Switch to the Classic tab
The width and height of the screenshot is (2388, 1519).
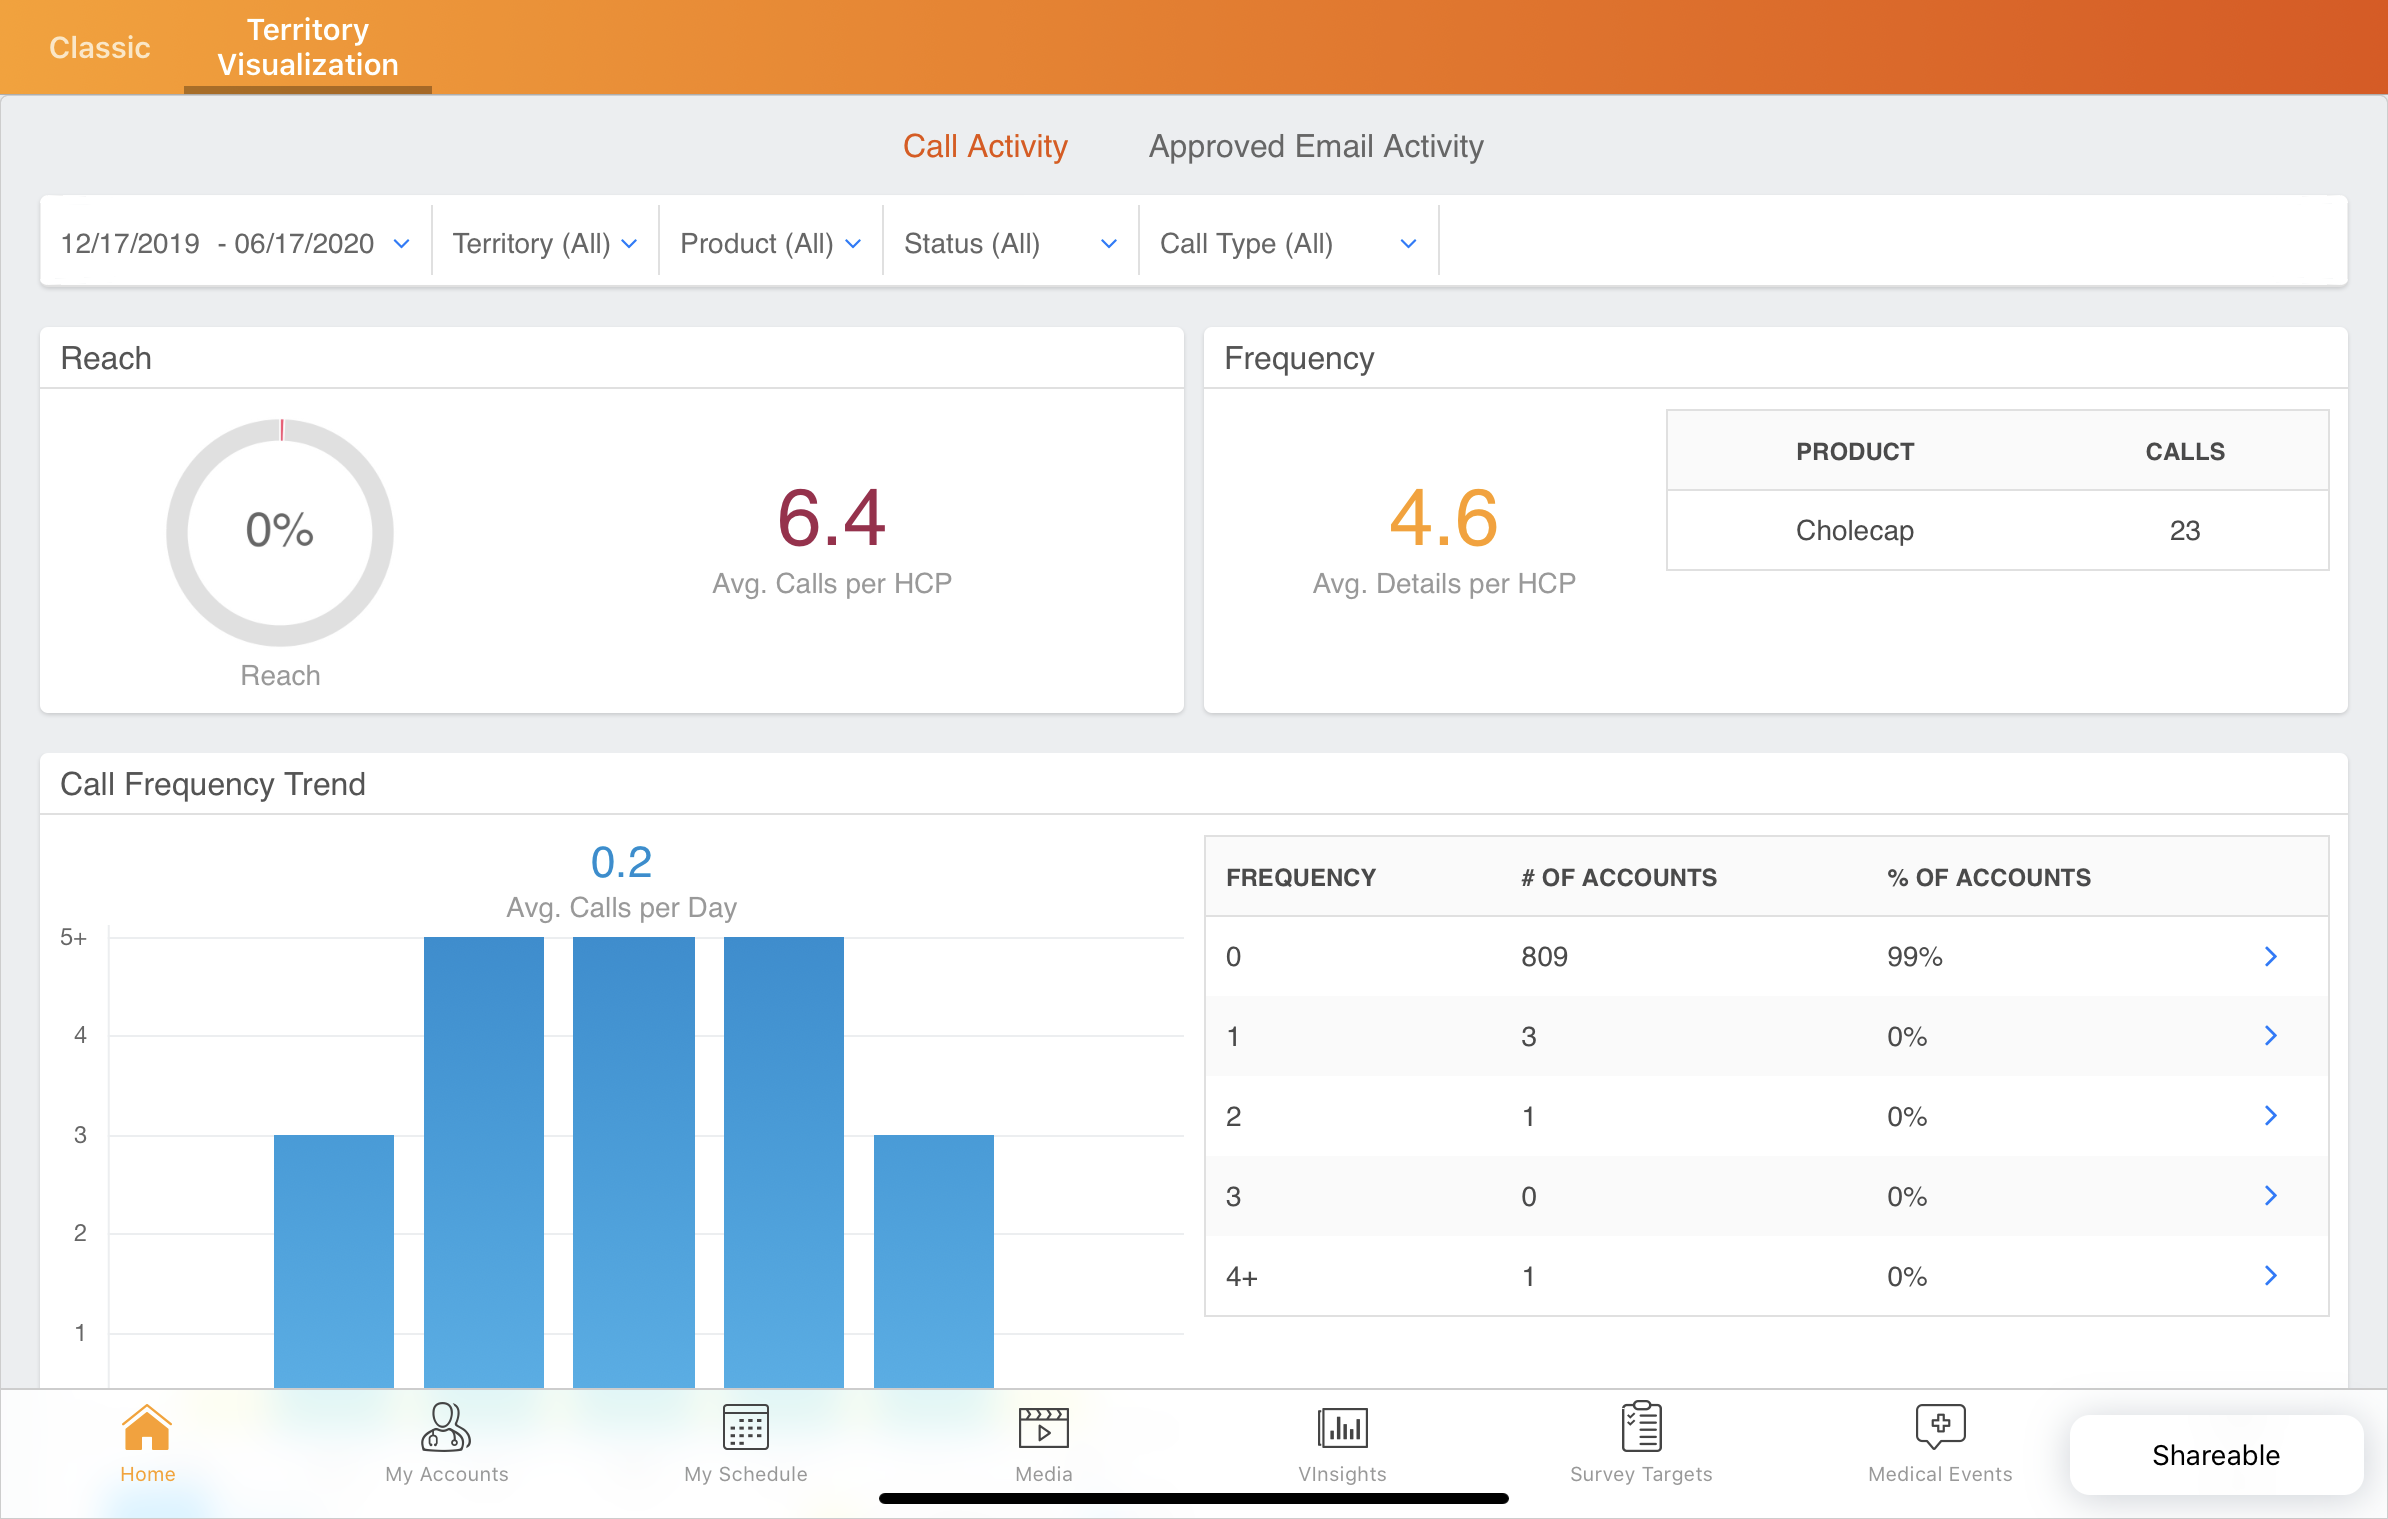[99, 47]
